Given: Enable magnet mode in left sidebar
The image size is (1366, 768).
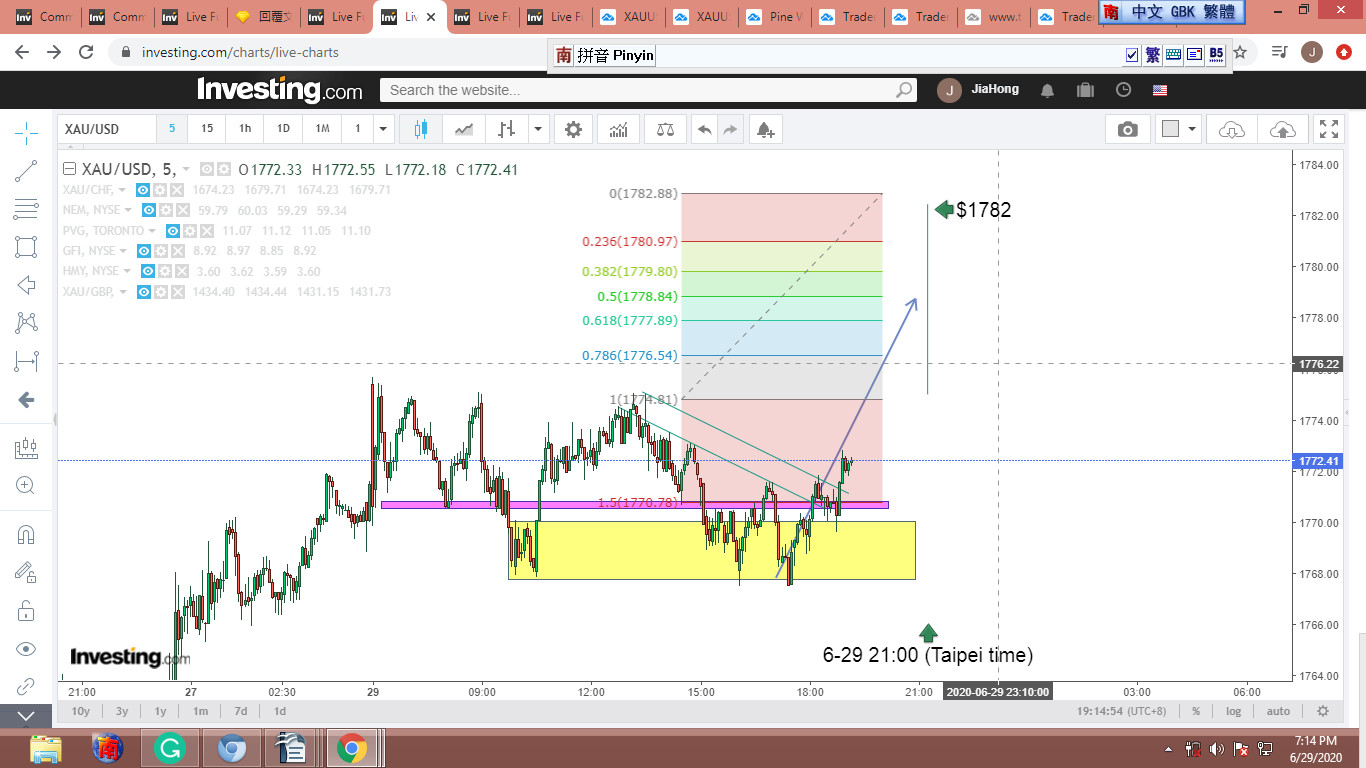Looking at the screenshot, I should (26, 534).
